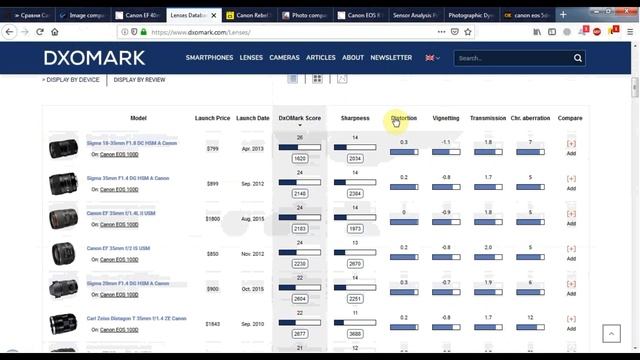Viewport: 640px width, 360px height.
Task: Open CAMERAS menu item
Action: coord(284,58)
